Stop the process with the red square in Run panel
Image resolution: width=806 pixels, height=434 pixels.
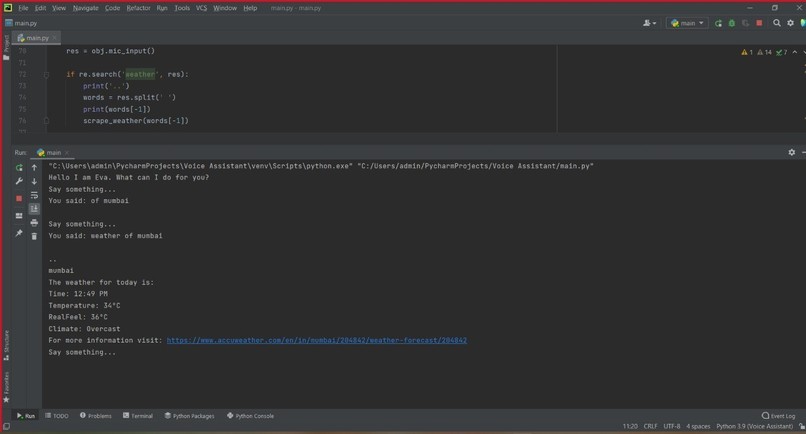19,198
